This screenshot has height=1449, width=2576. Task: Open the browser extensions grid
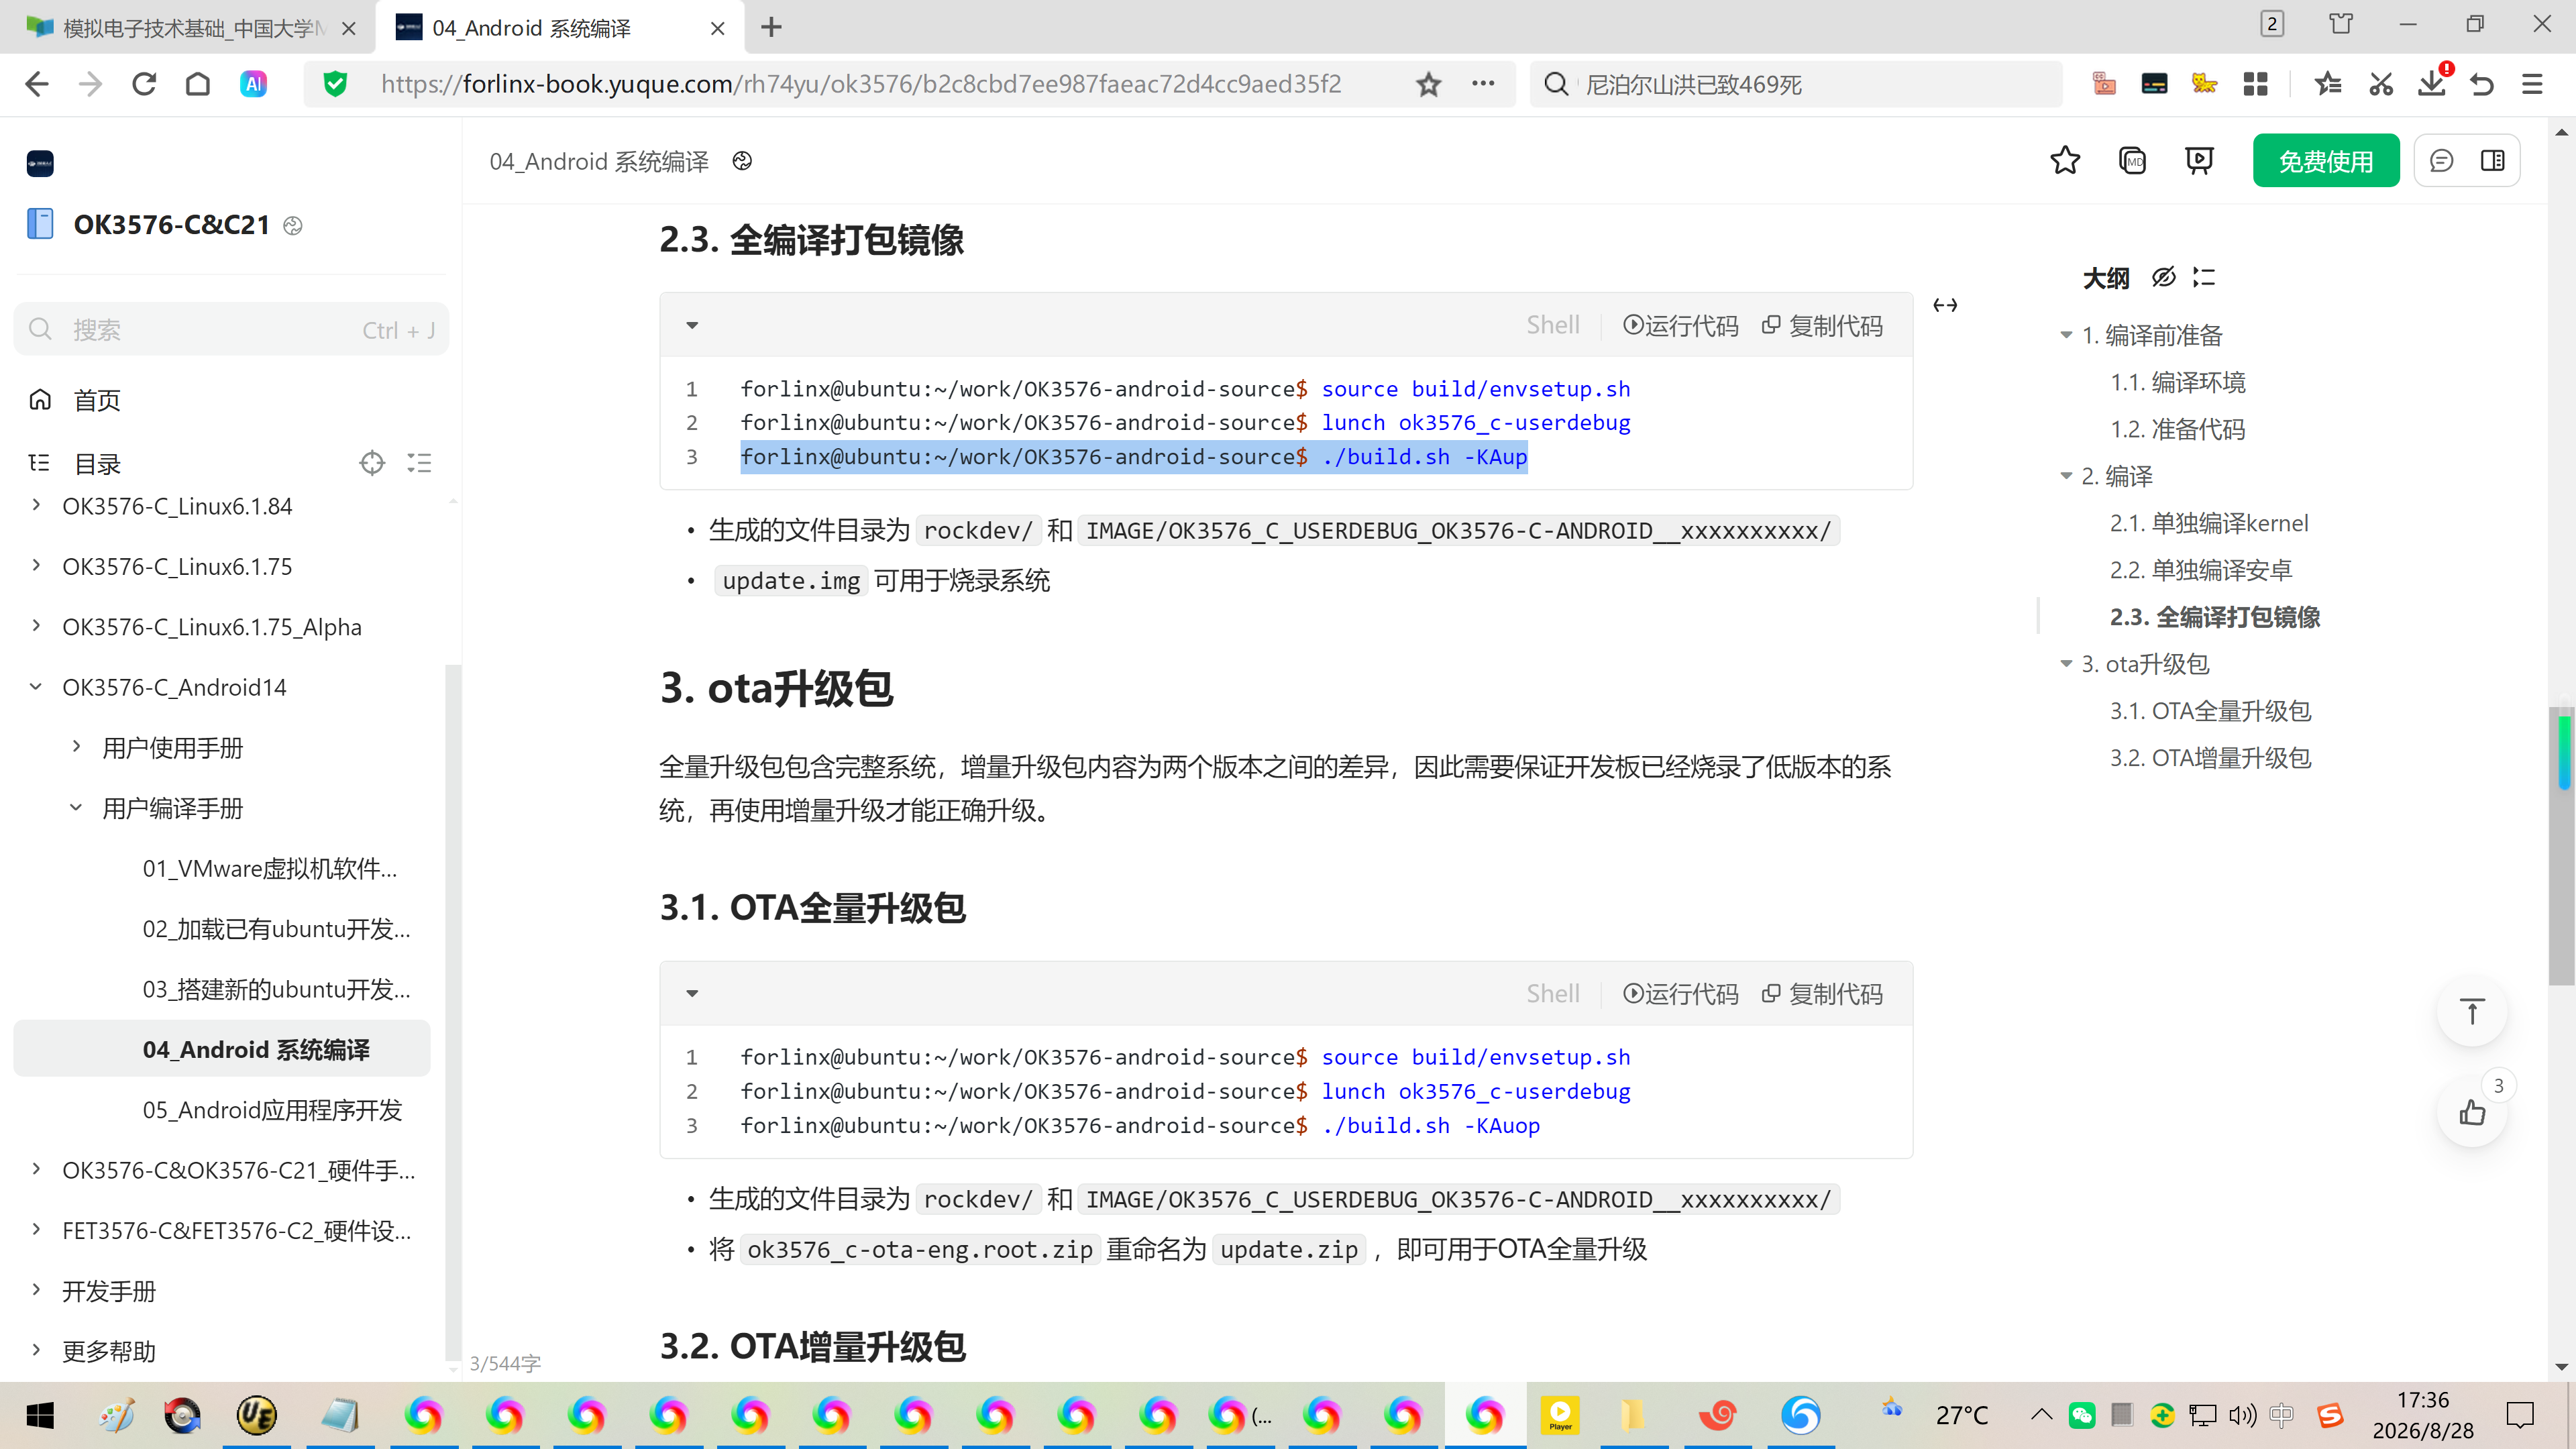pyautogui.click(x=2255, y=84)
